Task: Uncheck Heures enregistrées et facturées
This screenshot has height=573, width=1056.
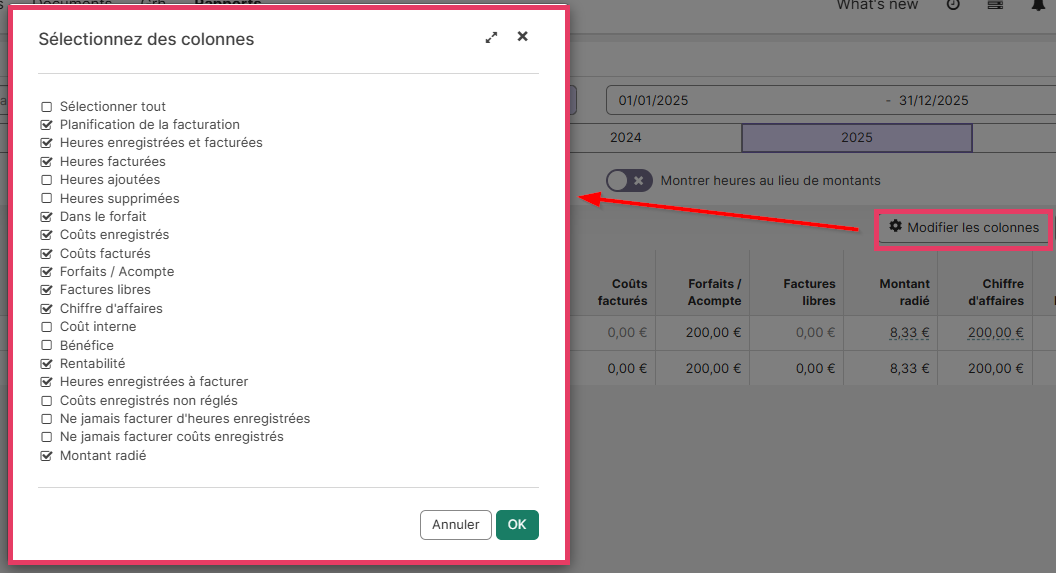Action: point(46,143)
